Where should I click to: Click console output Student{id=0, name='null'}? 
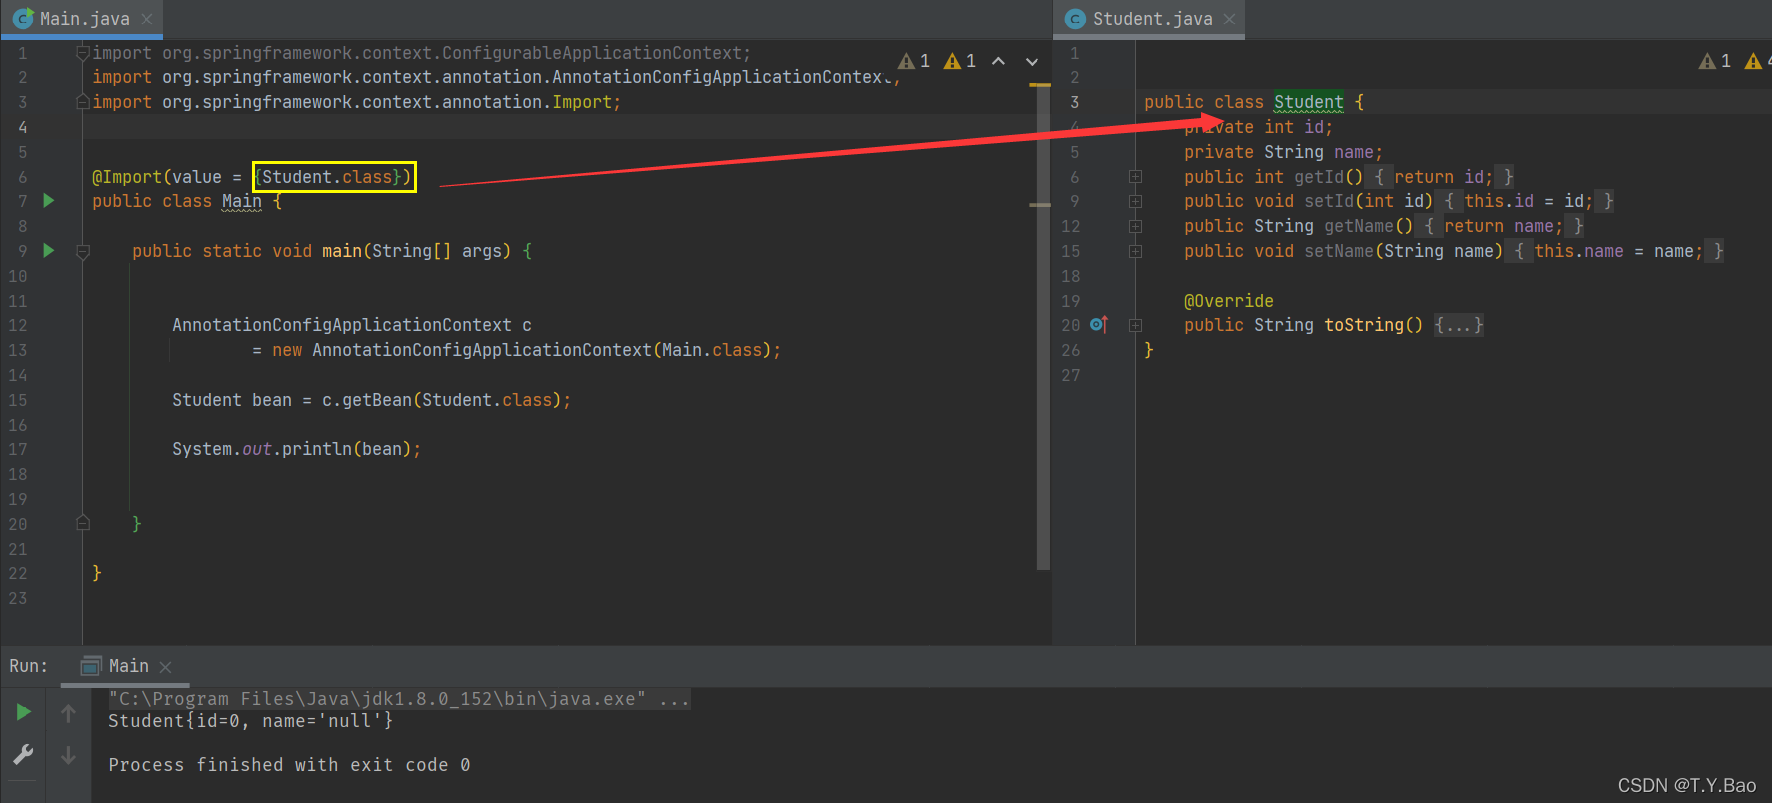click(250, 721)
